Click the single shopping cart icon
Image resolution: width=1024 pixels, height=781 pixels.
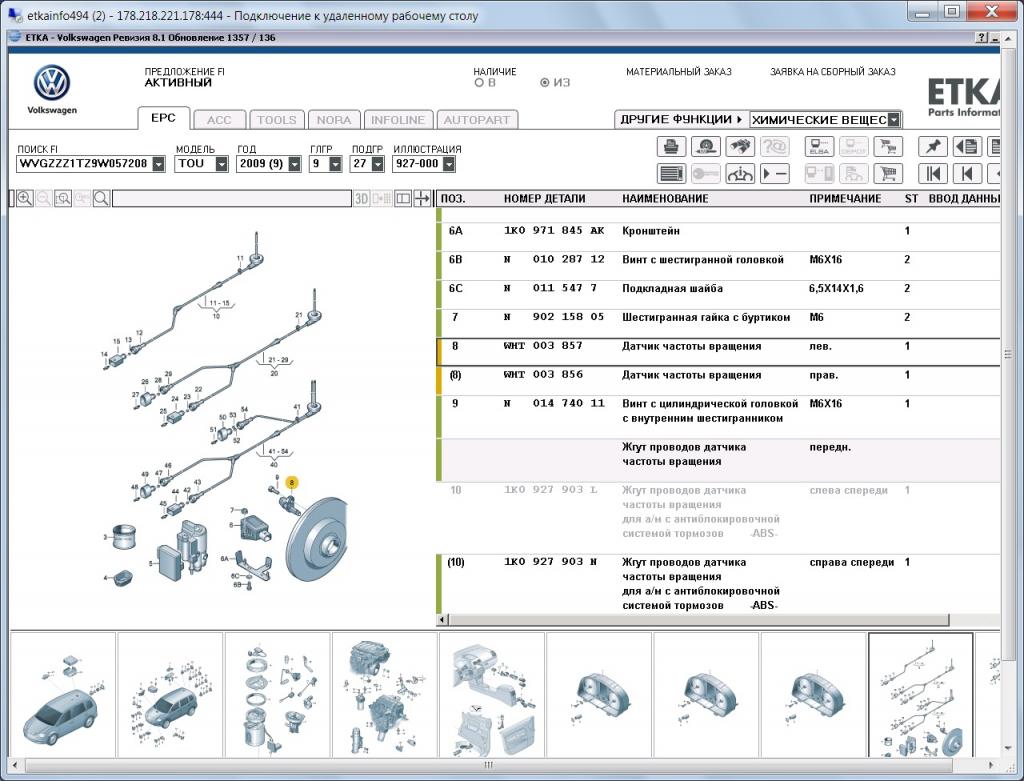point(888,173)
